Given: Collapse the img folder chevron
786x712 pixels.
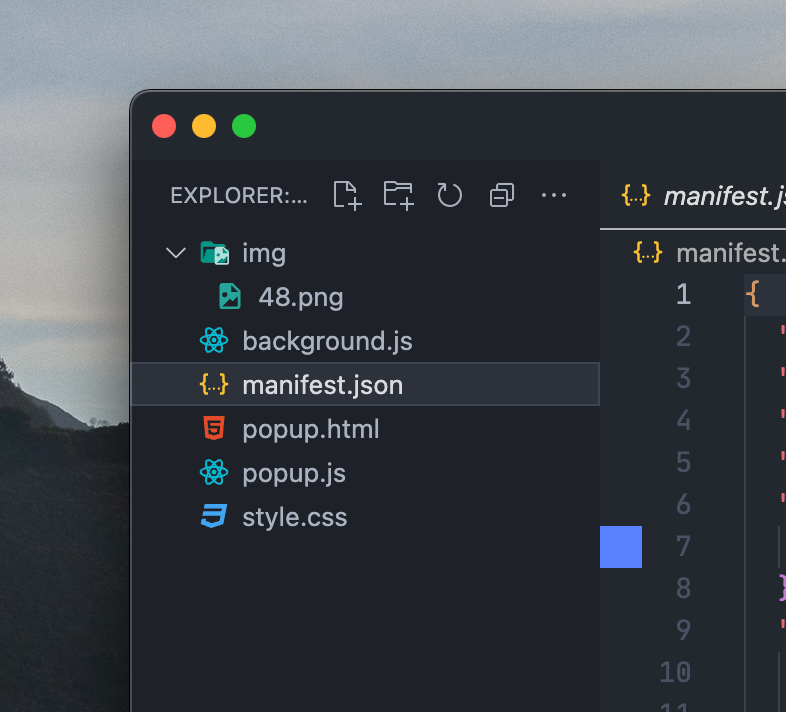Looking at the screenshot, I should (176, 253).
